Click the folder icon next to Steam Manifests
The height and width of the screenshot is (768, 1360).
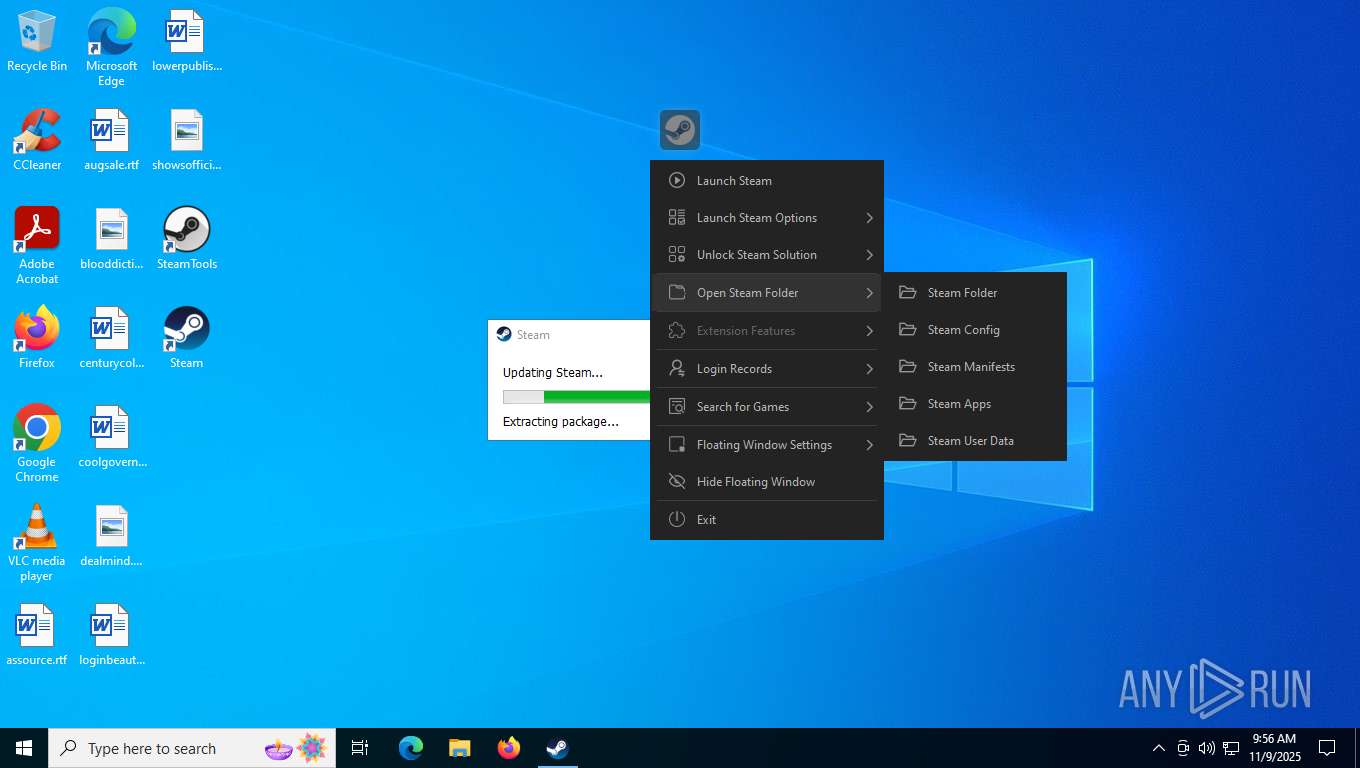pyautogui.click(x=907, y=366)
